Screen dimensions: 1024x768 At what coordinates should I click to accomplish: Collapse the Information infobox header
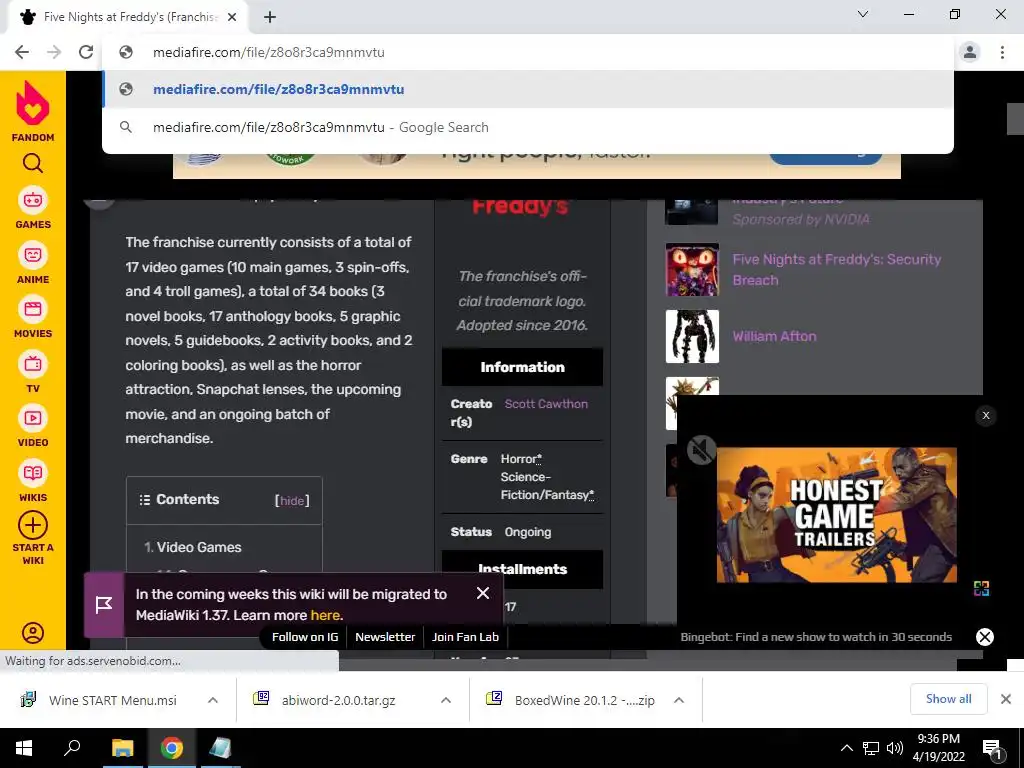click(x=522, y=367)
